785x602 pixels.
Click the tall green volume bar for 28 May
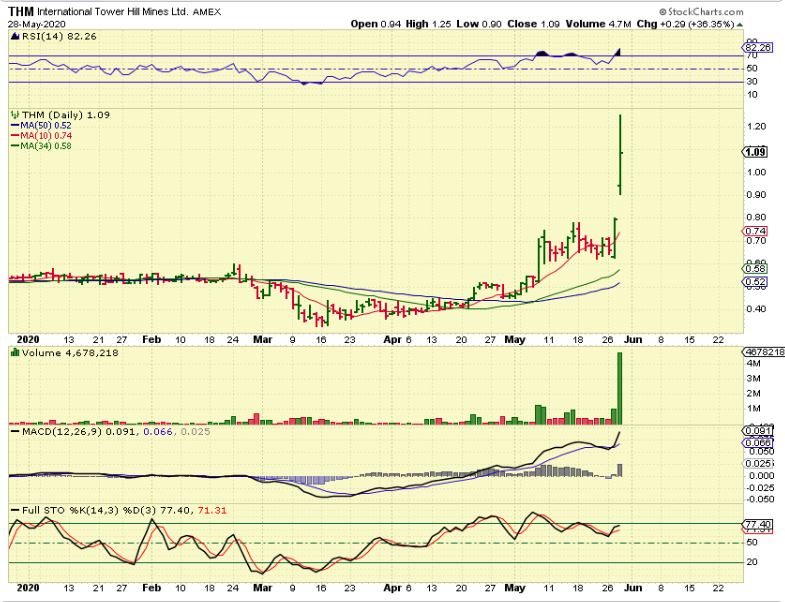tap(620, 388)
